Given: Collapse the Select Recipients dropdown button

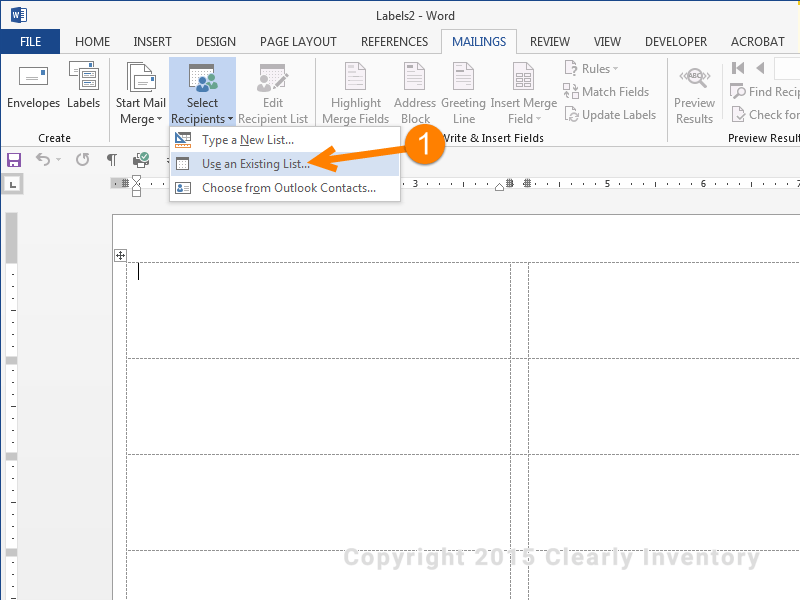Looking at the screenshot, I should pyautogui.click(x=202, y=93).
